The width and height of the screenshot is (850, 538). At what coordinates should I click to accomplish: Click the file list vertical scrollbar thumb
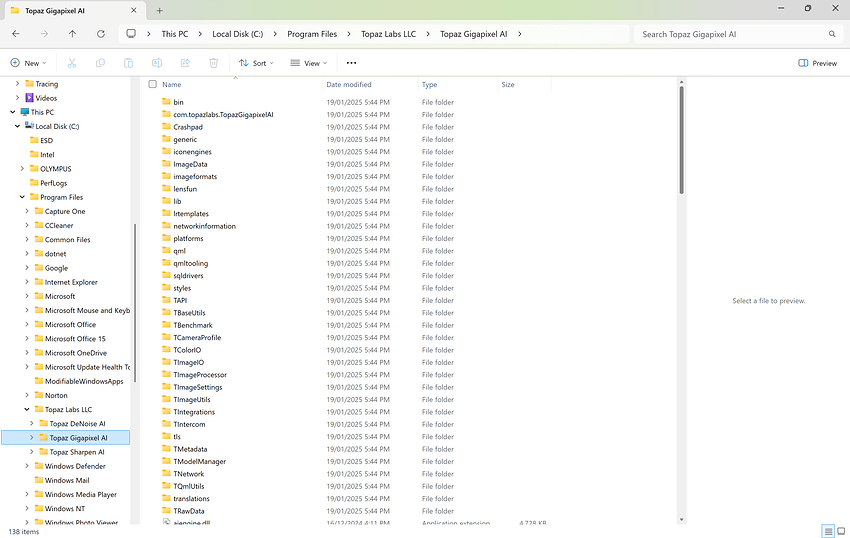click(x=681, y=140)
